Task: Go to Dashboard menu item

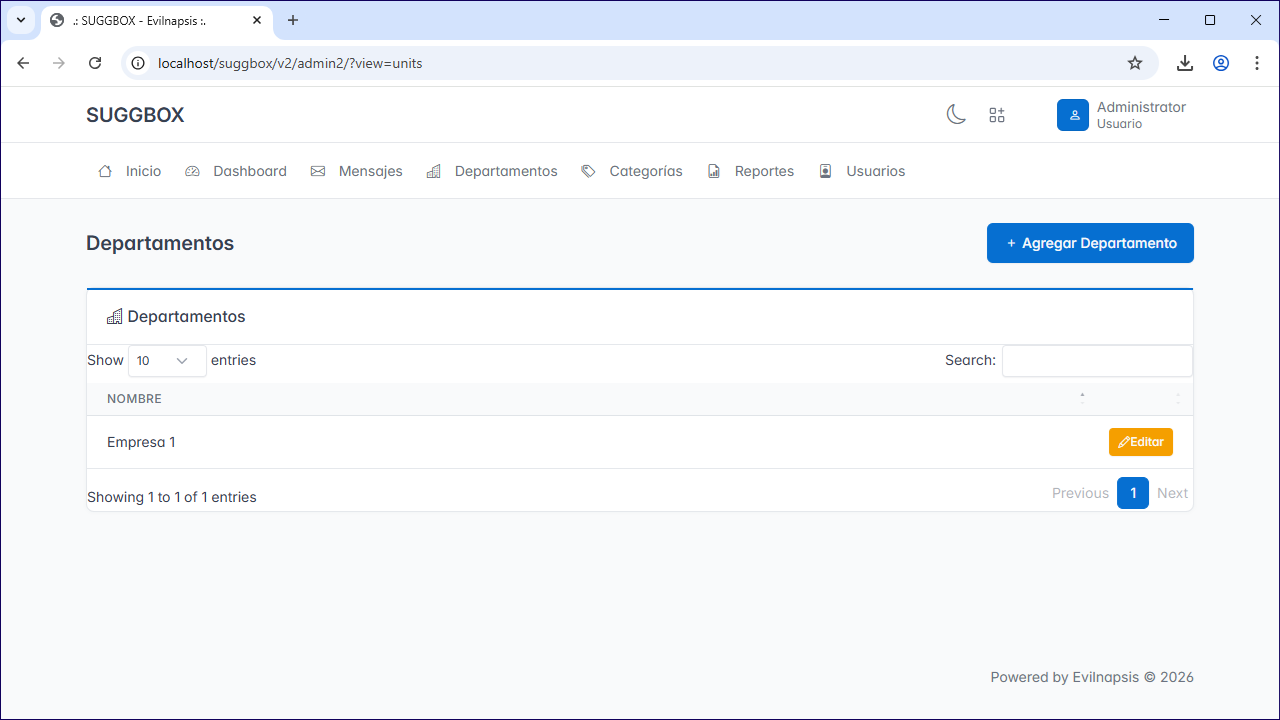Action: pyautogui.click(x=236, y=171)
